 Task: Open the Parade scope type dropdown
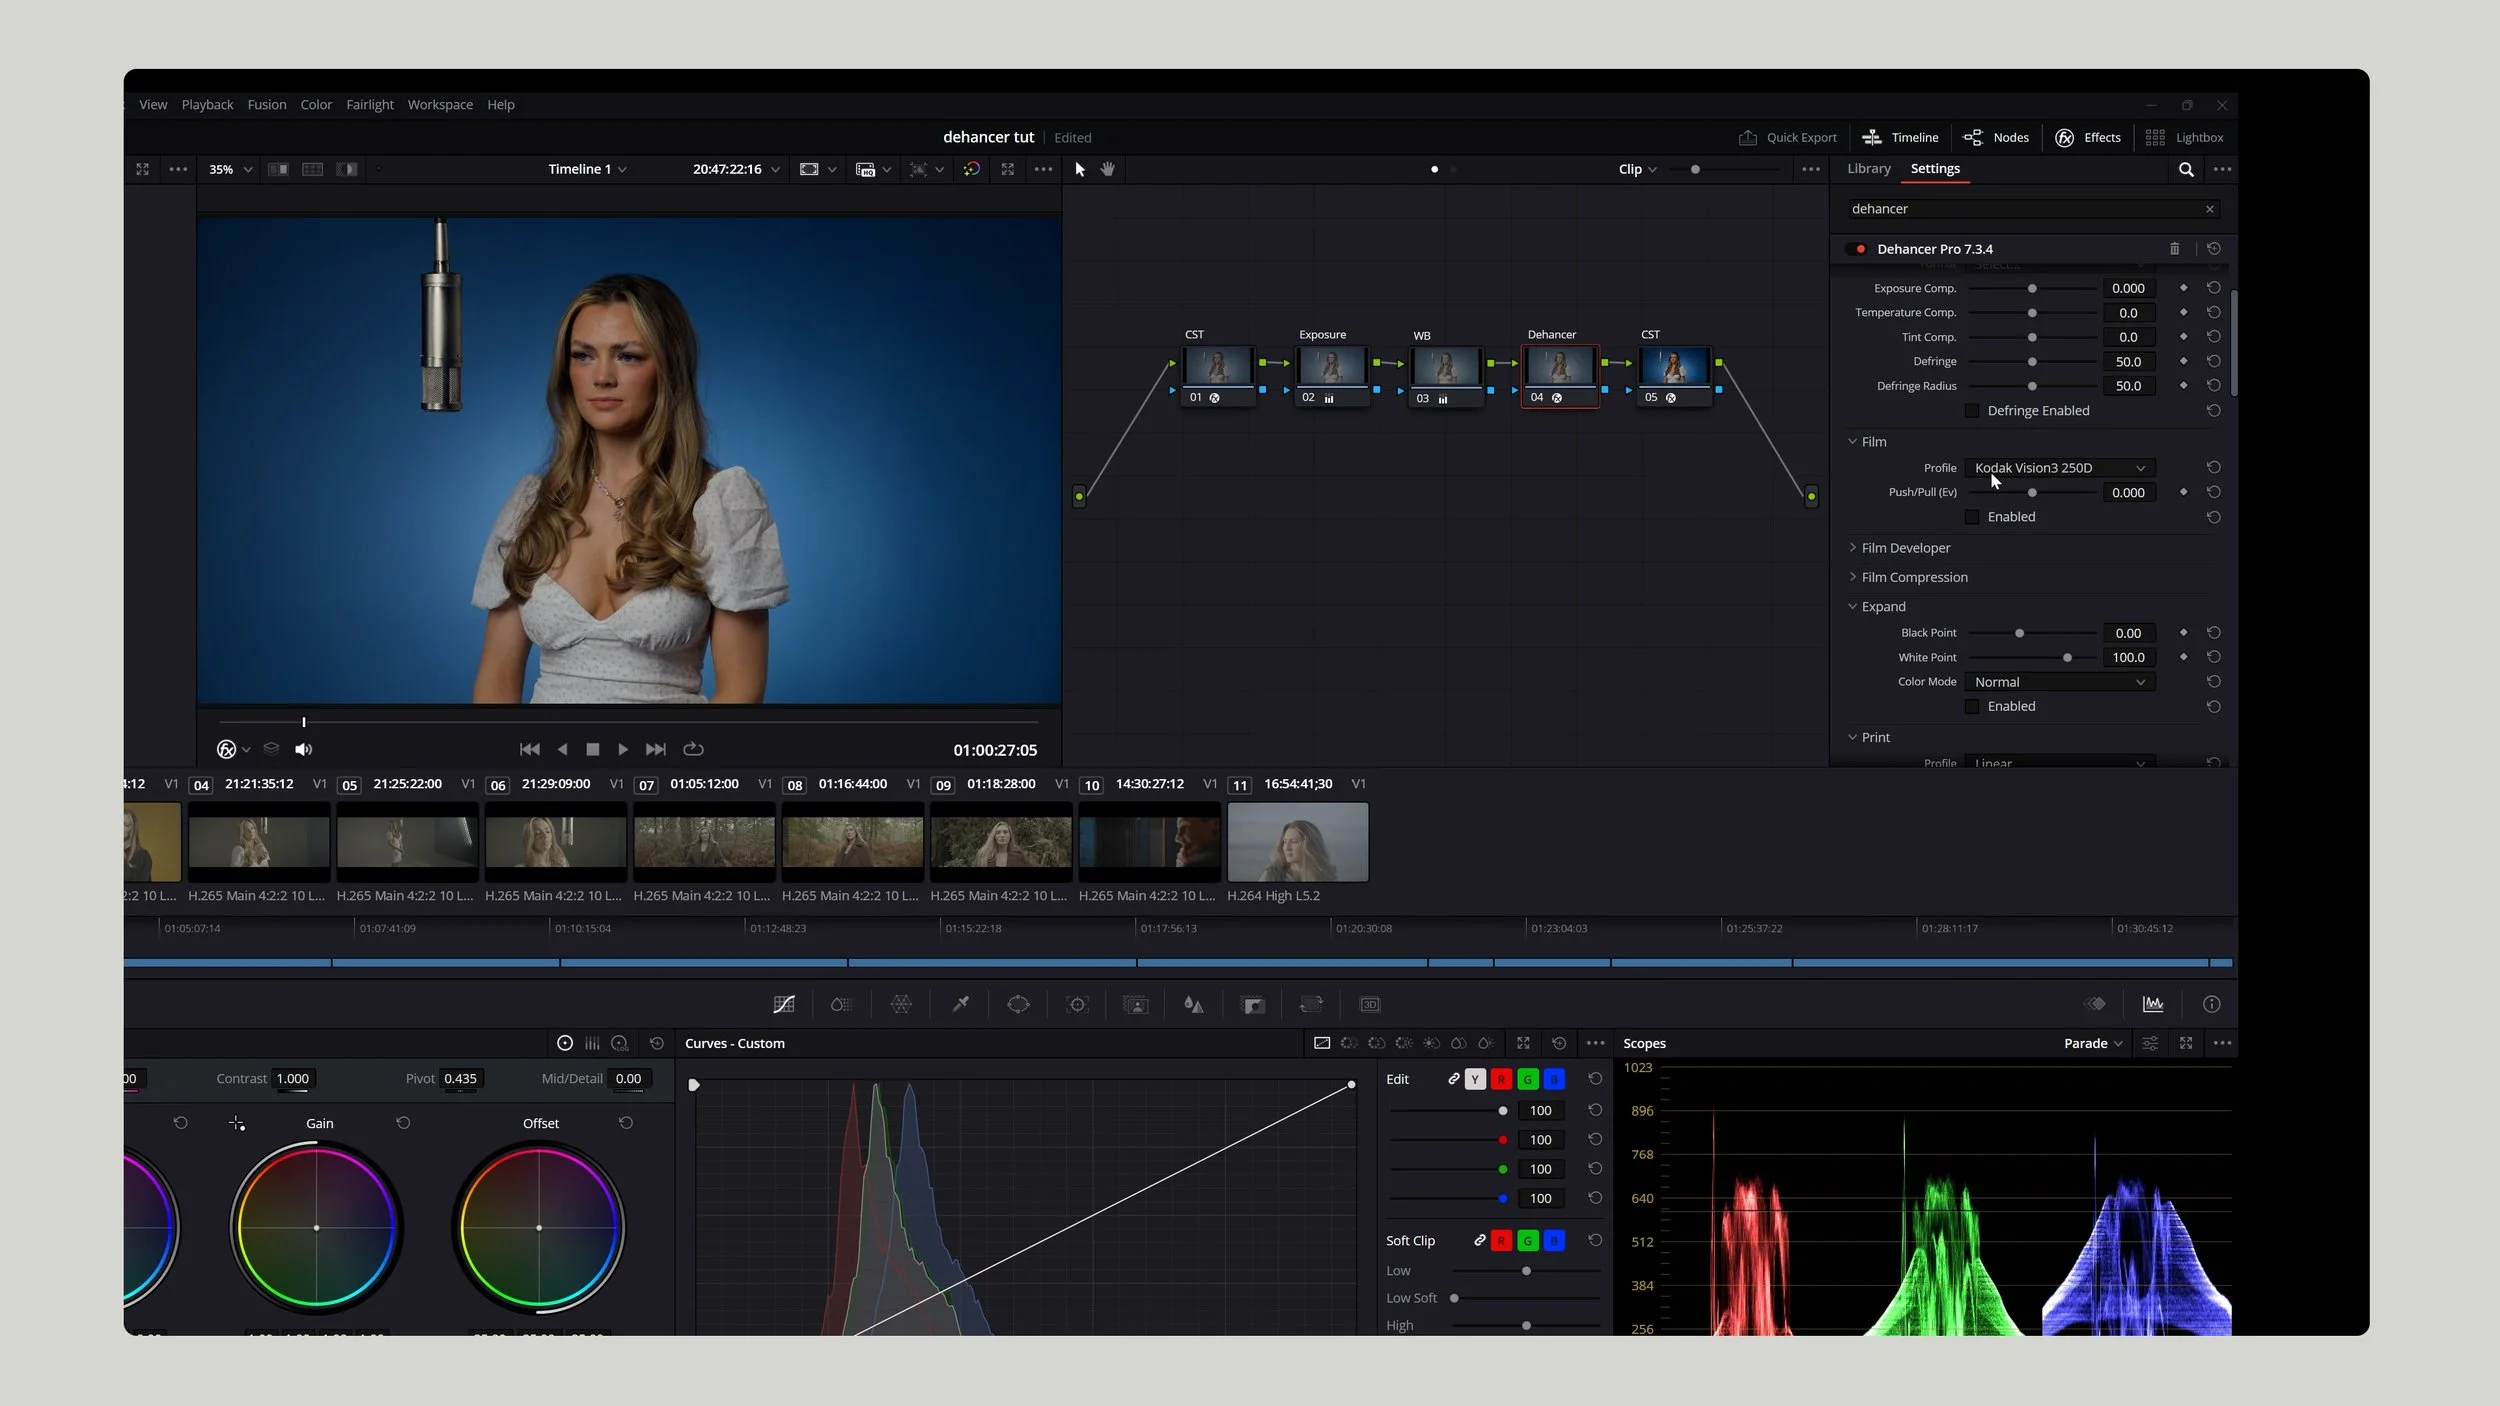pyautogui.click(x=2092, y=1043)
